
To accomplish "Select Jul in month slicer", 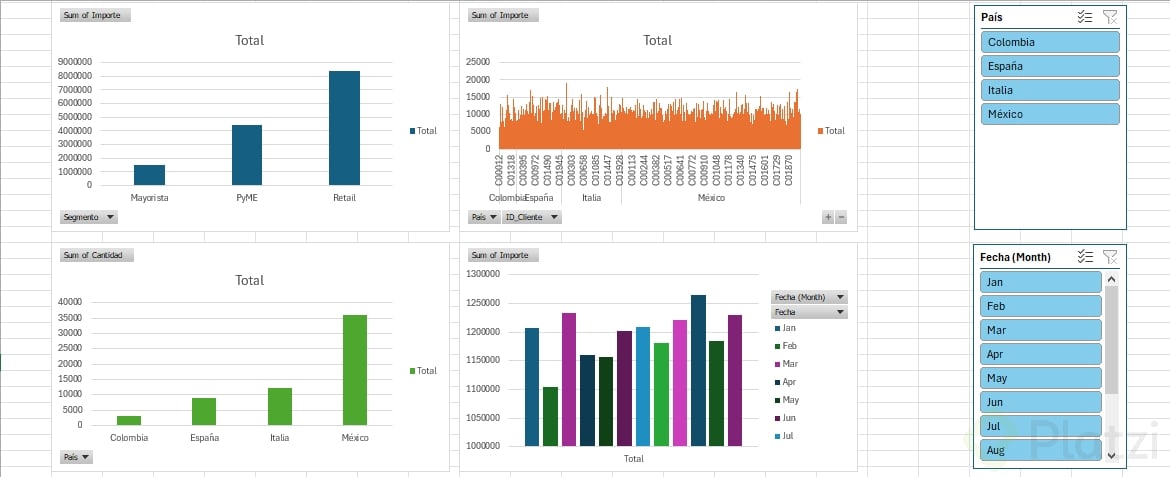I will click(1040, 426).
